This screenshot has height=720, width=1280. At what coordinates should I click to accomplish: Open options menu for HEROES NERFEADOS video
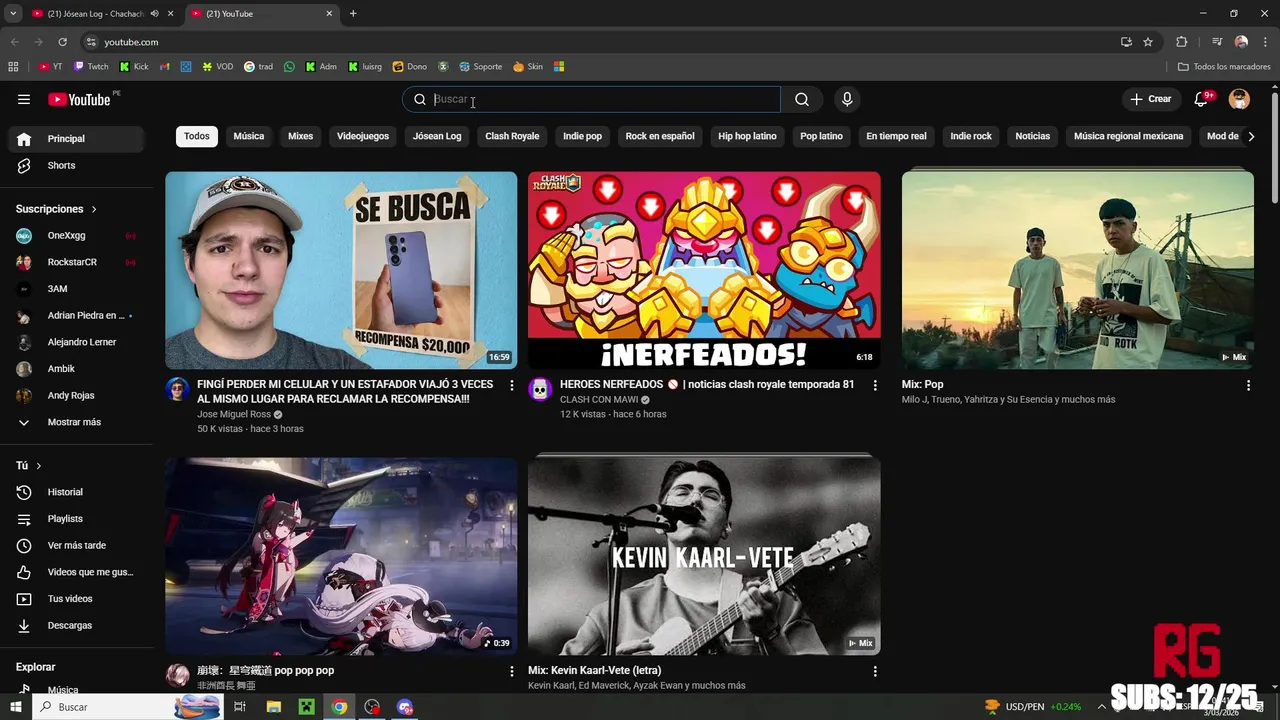click(875, 385)
